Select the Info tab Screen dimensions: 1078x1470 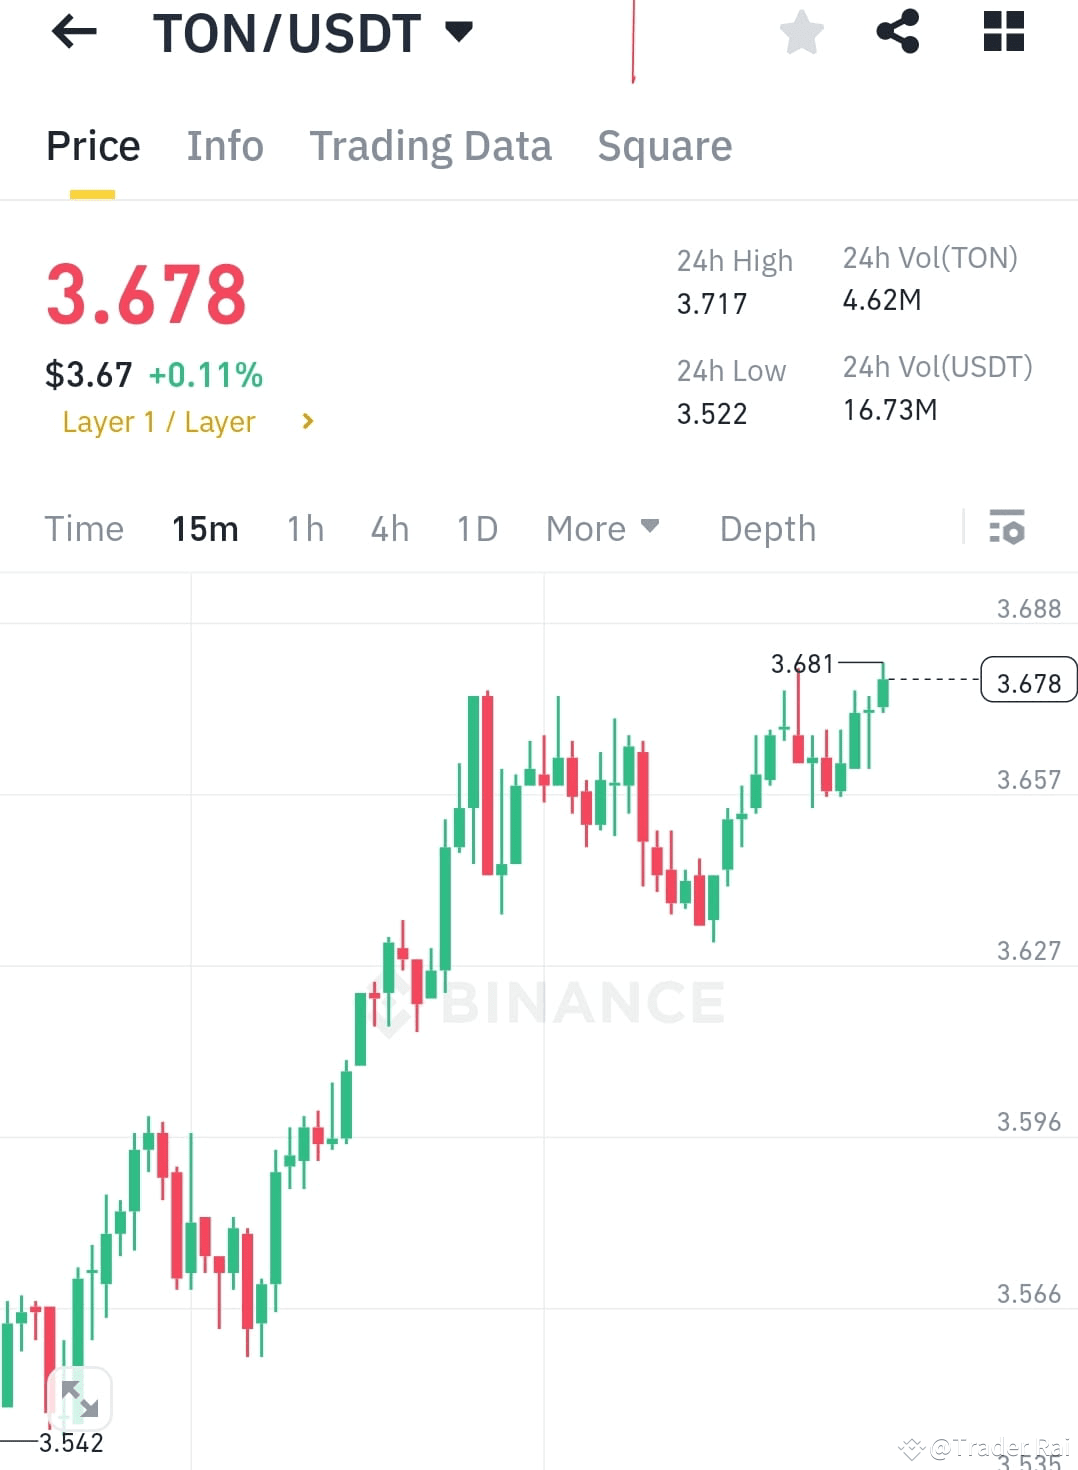pos(224,146)
